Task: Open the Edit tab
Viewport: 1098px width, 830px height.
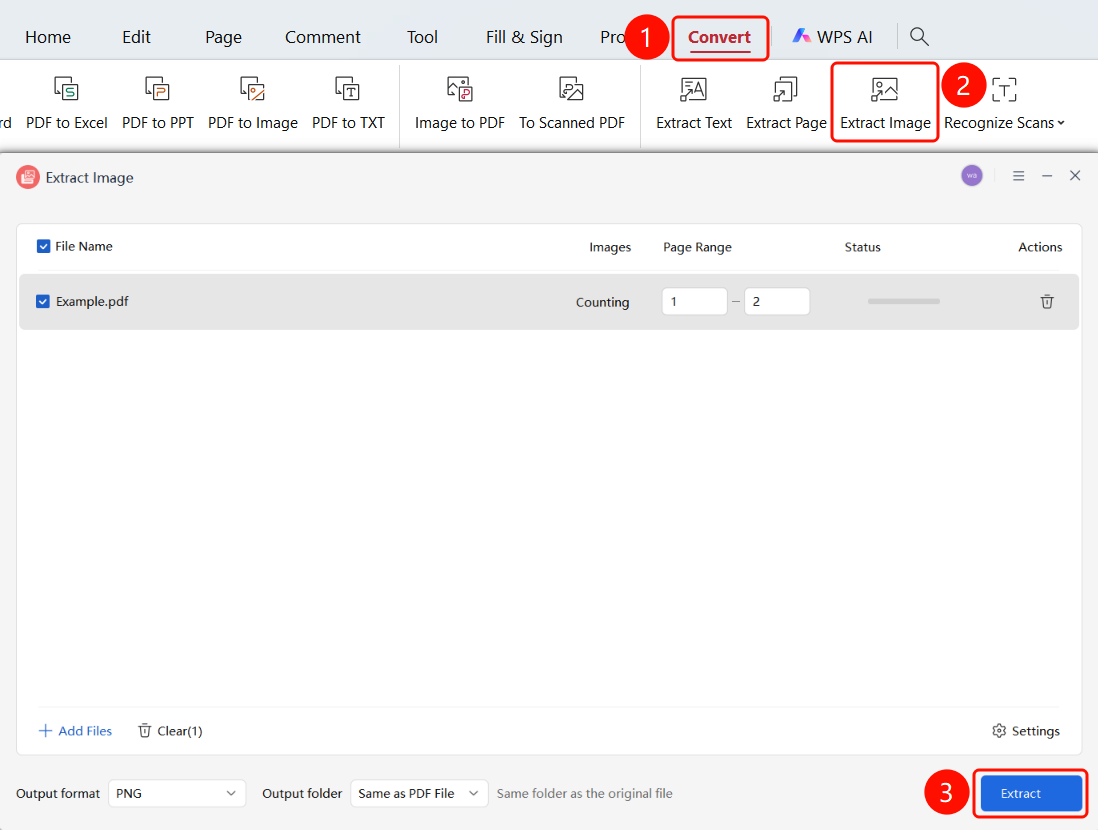Action: coord(136,37)
